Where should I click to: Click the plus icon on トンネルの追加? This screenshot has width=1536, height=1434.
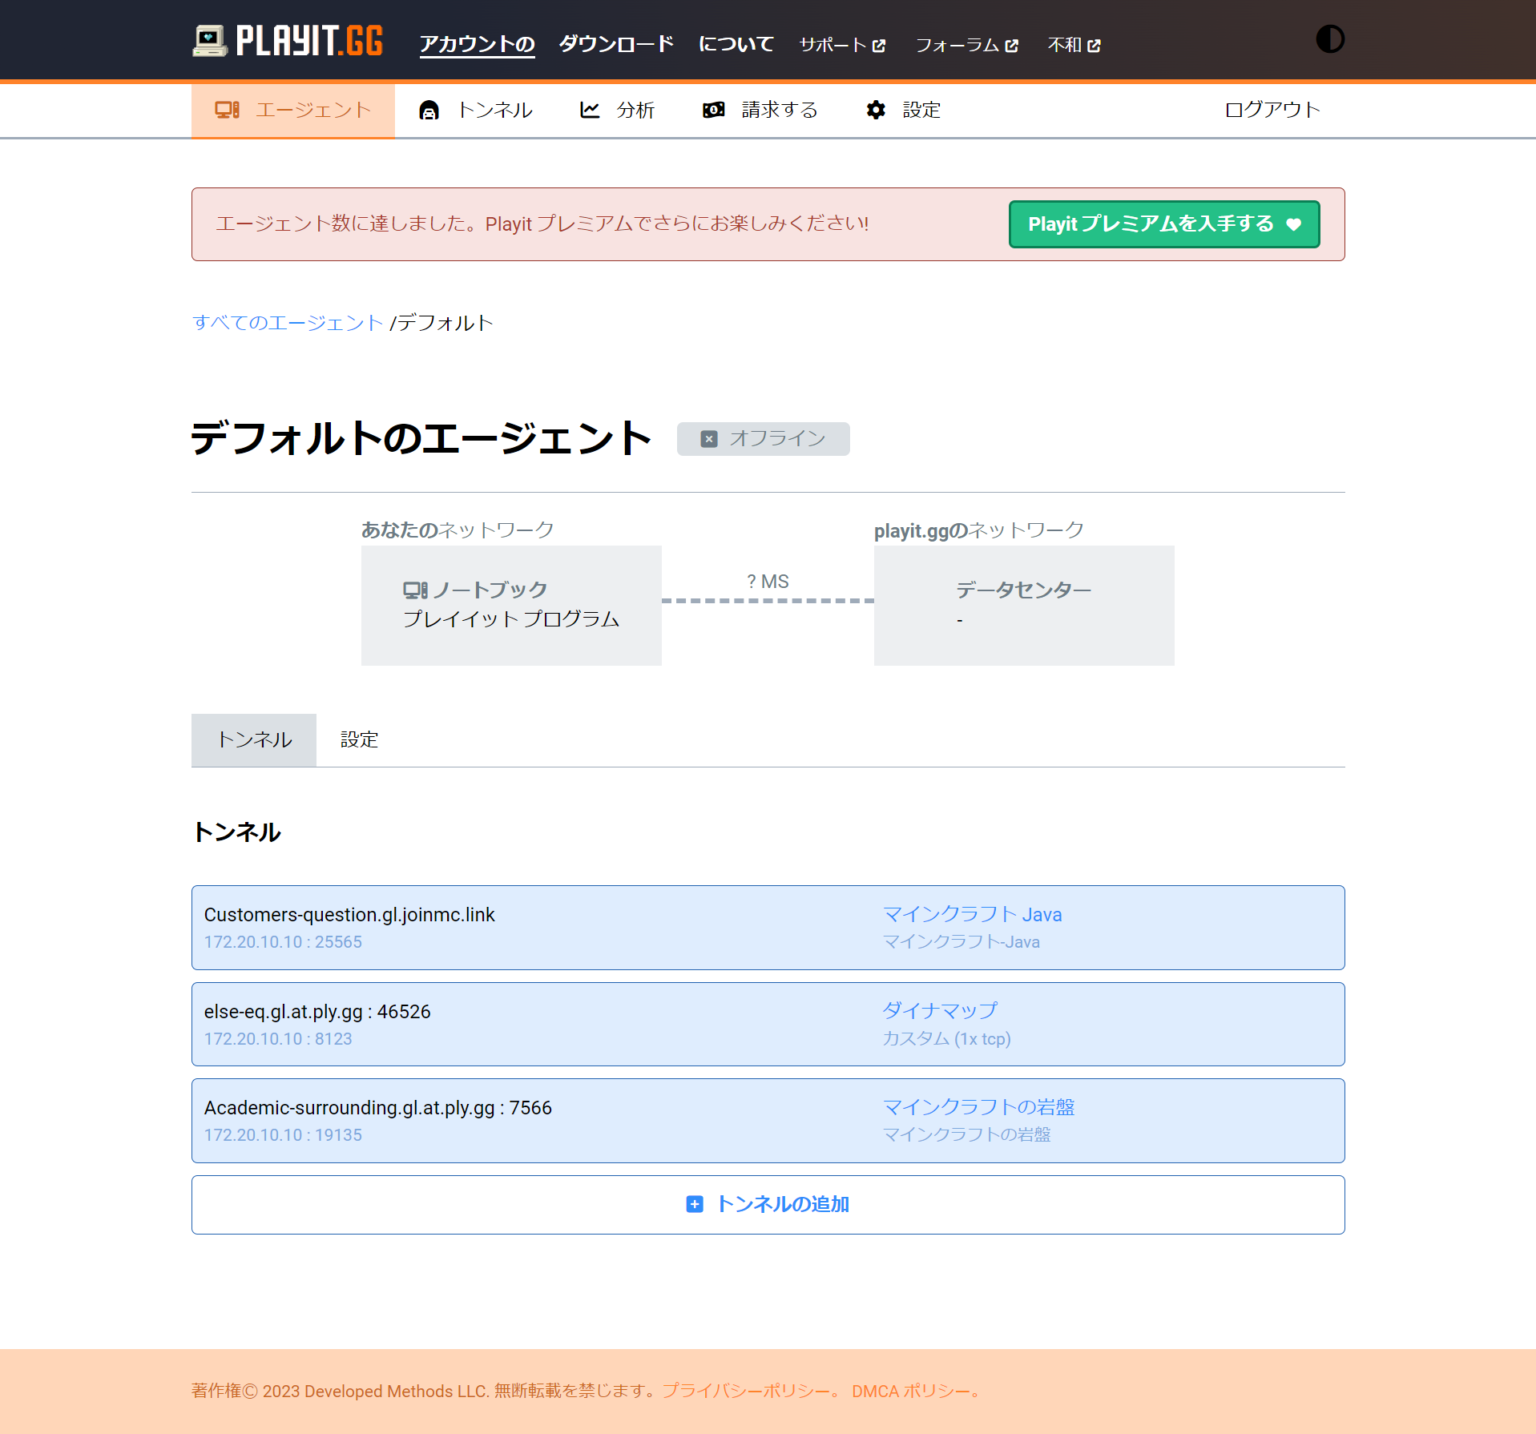tap(694, 1204)
